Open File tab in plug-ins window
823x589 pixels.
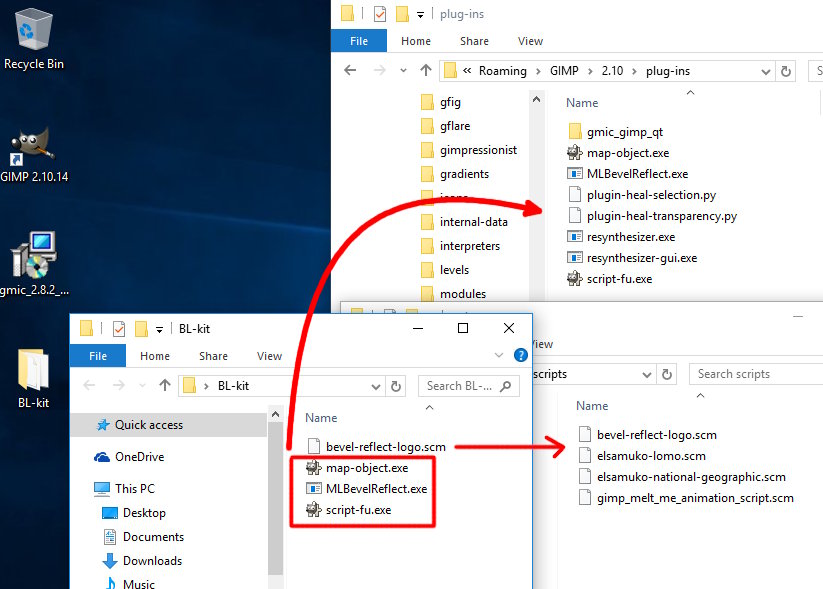359,41
